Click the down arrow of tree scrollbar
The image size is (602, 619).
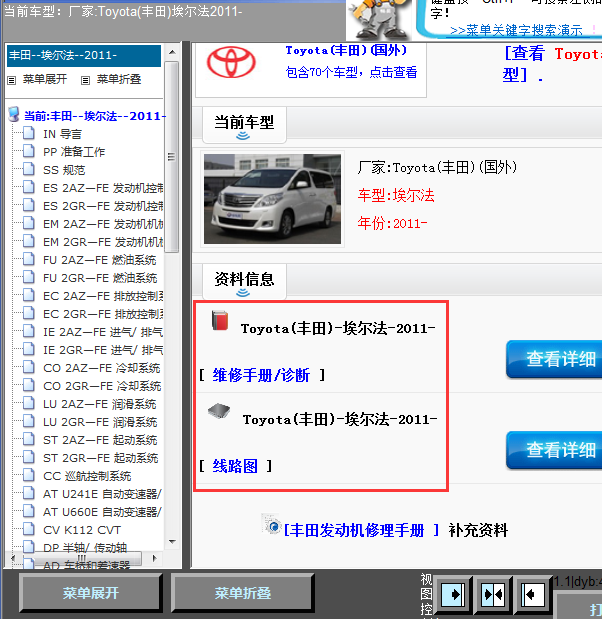click(x=172, y=542)
